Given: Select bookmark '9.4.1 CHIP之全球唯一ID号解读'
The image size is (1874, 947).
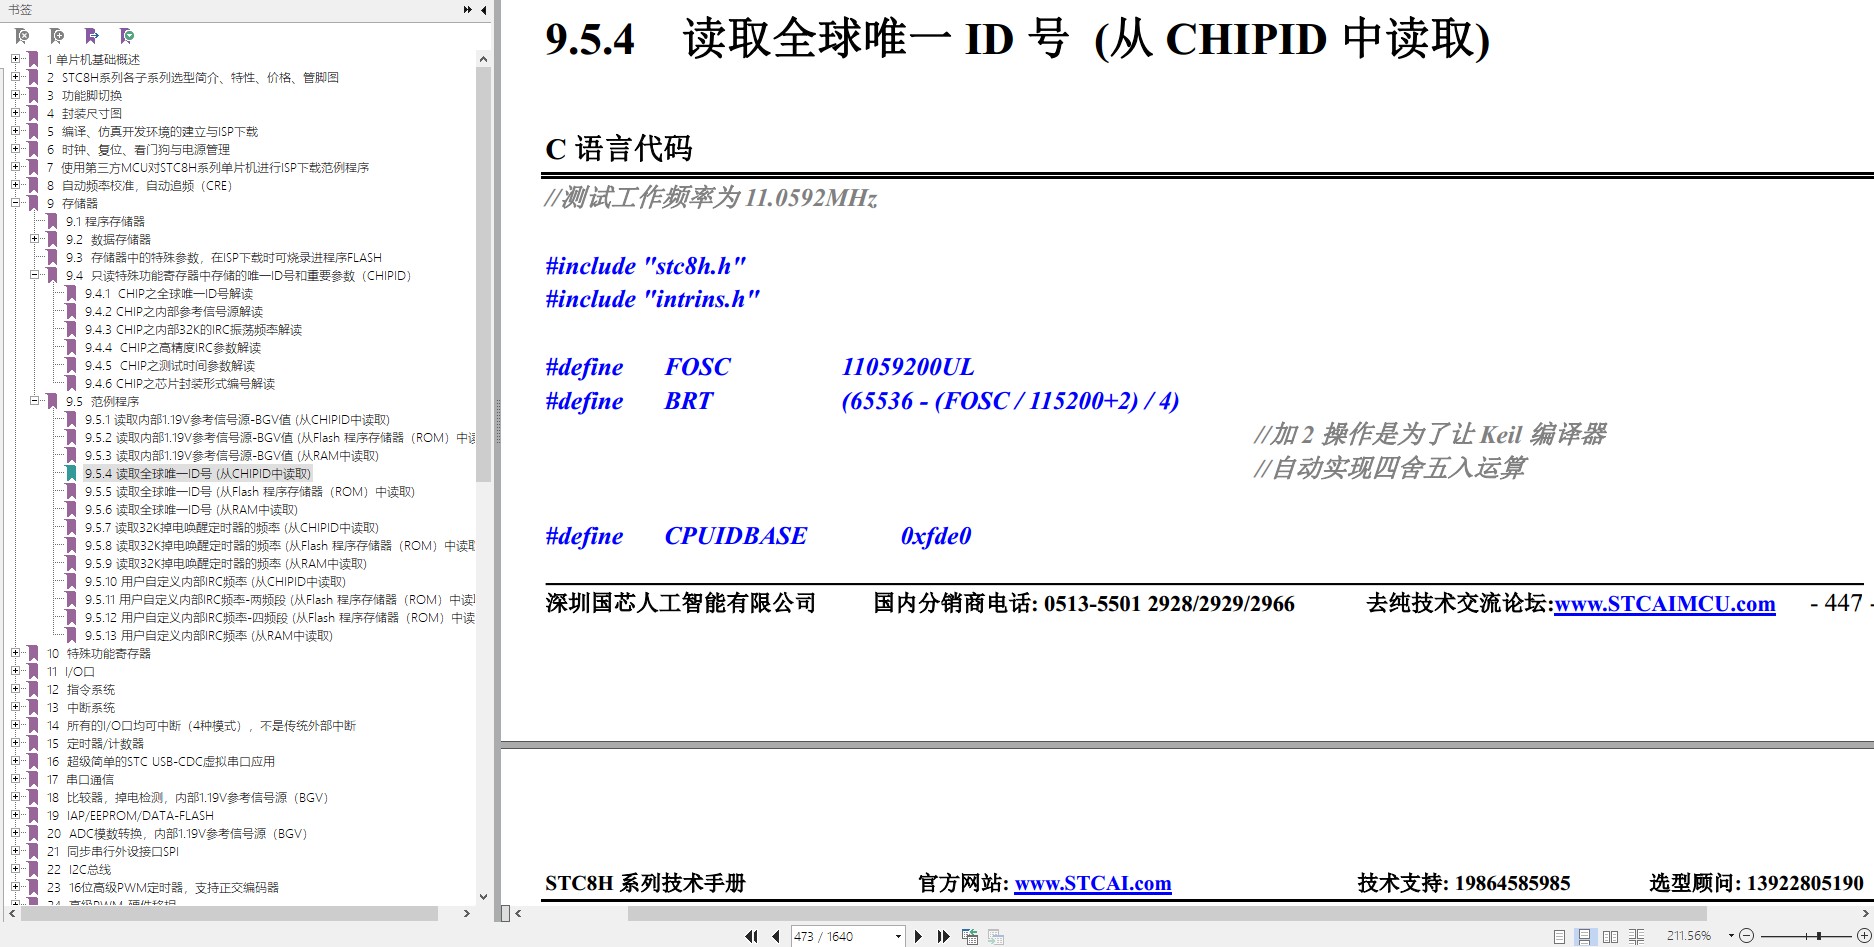Looking at the screenshot, I should (x=168, y=293).
